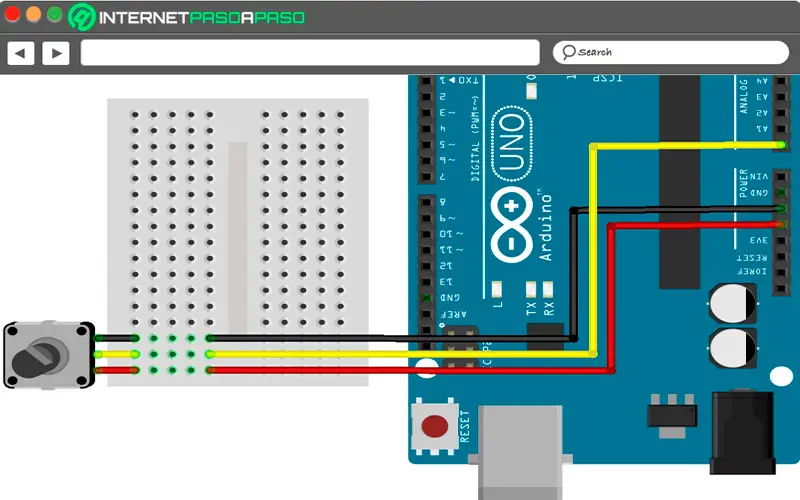Click the browser back arrow button
The width and height of the screenshot is (800, 500).
[21, 53]
